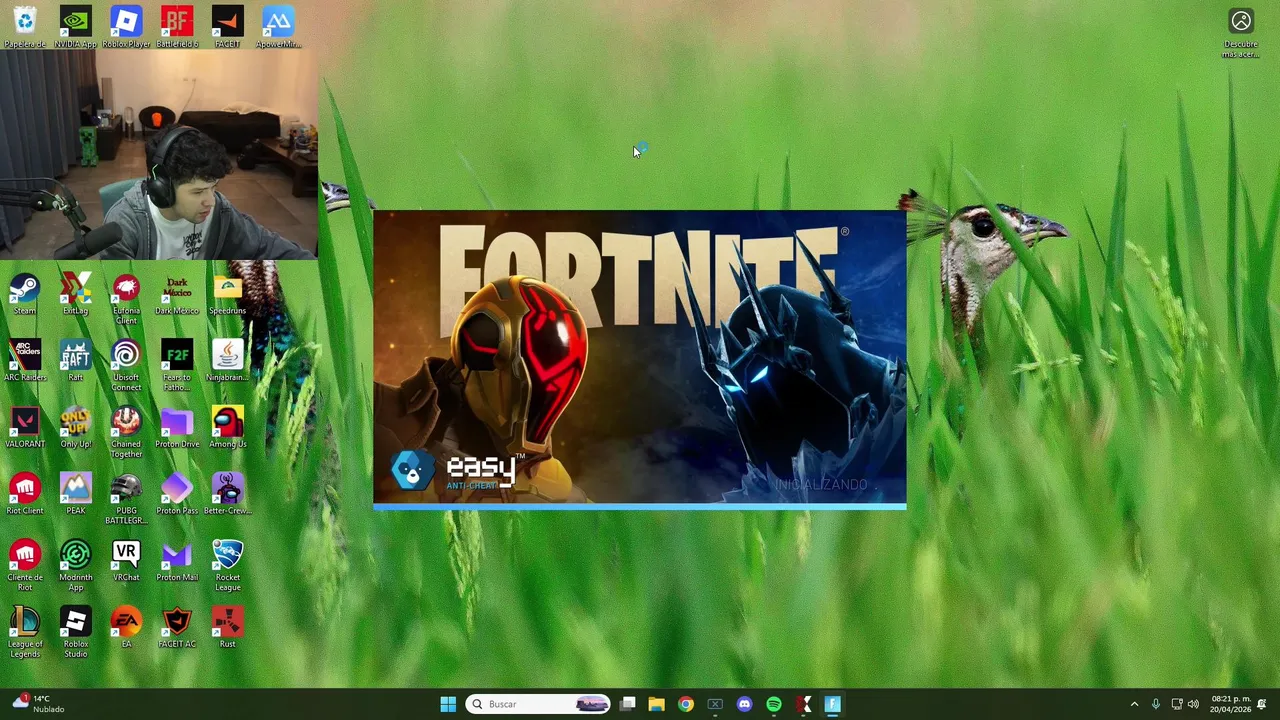
Task: Switch to Discord in the taskbar
Action: (744, 704)
